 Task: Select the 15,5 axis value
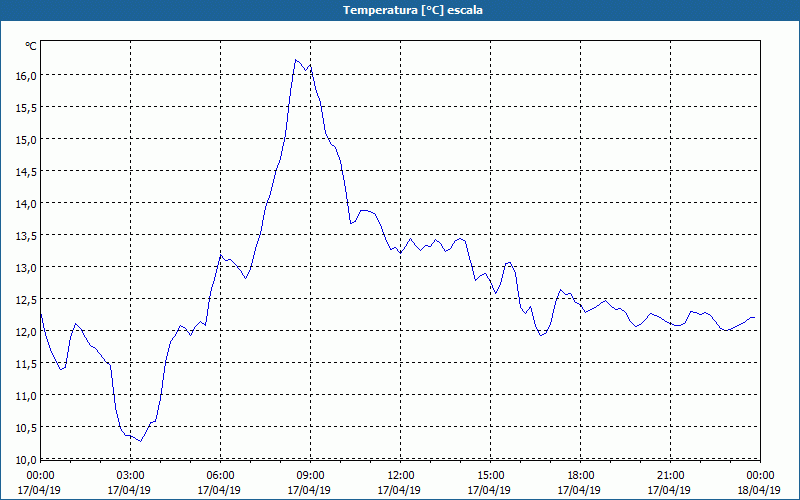pos(27,107)
